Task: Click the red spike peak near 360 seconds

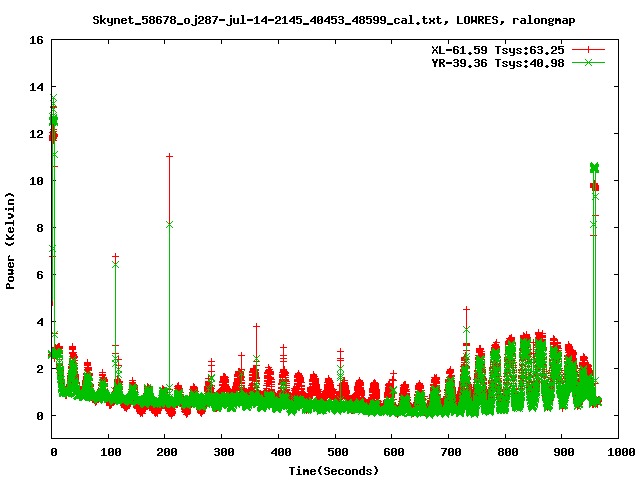Action: (x=256, y=326)
